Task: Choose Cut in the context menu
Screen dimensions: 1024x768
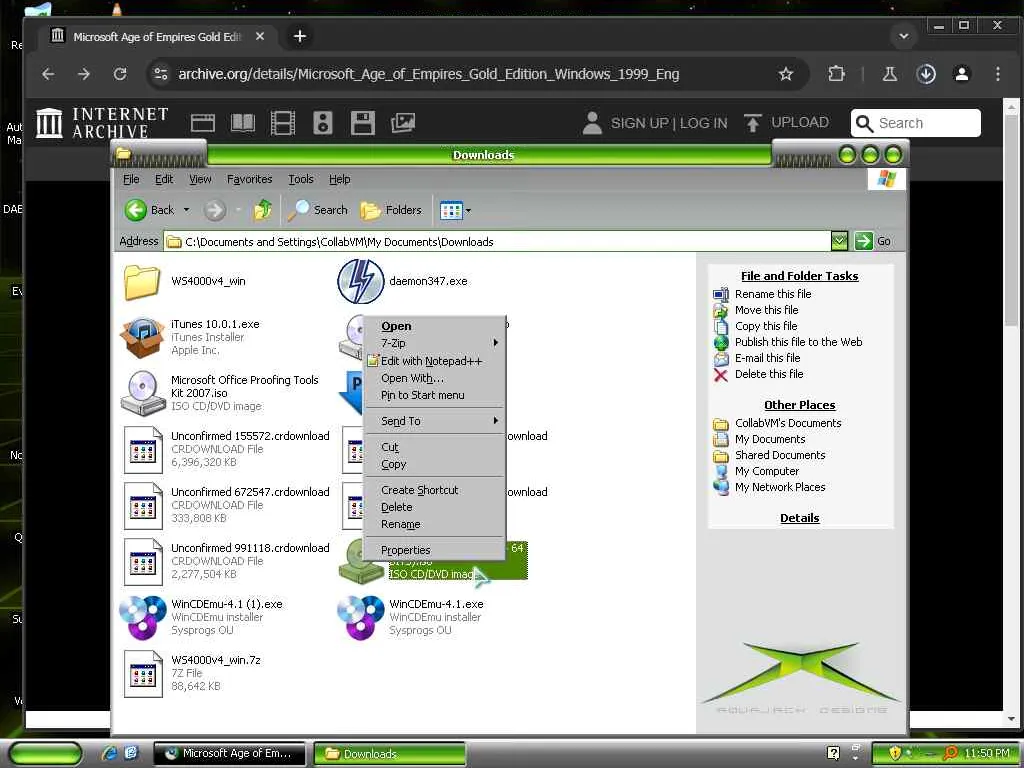Action: coord(435,447)
